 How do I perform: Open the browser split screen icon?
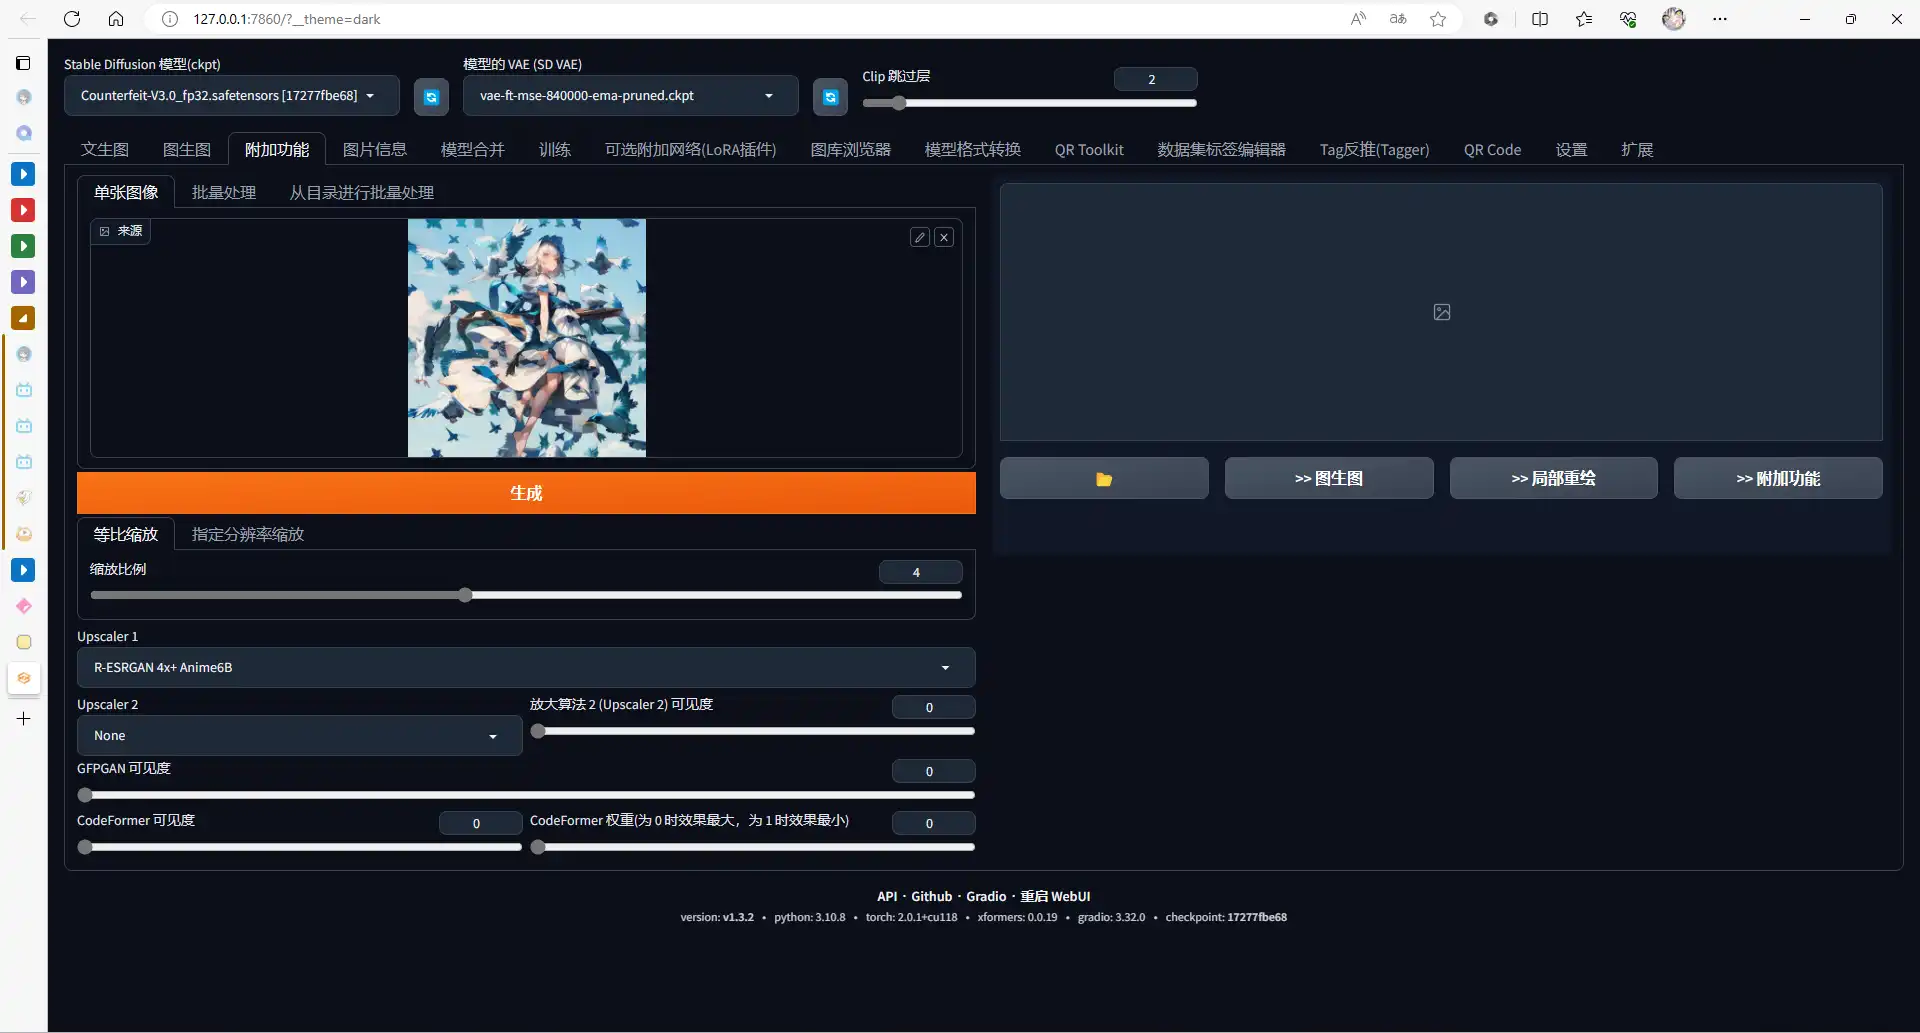[1540, 19]
